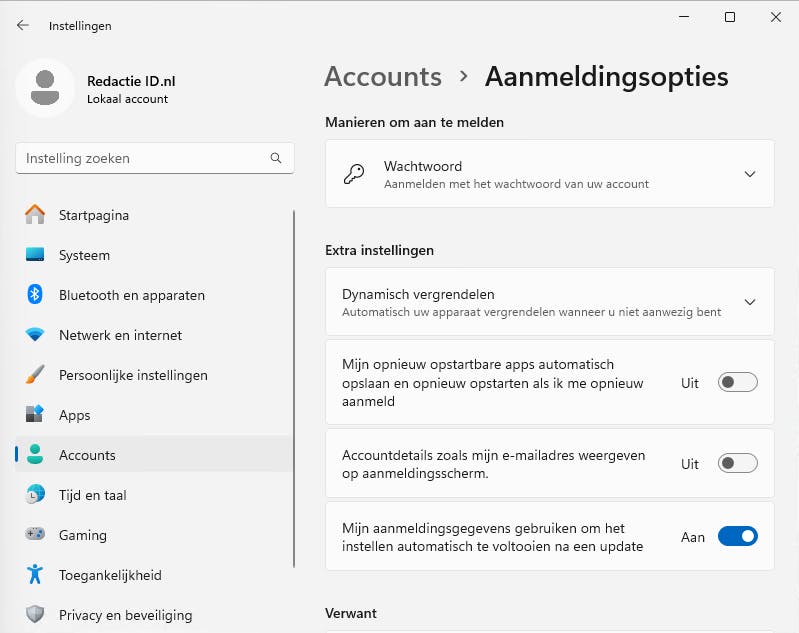Click the Startpagina home icon
The image size is (799, 633).
click(x=35, y=215)
